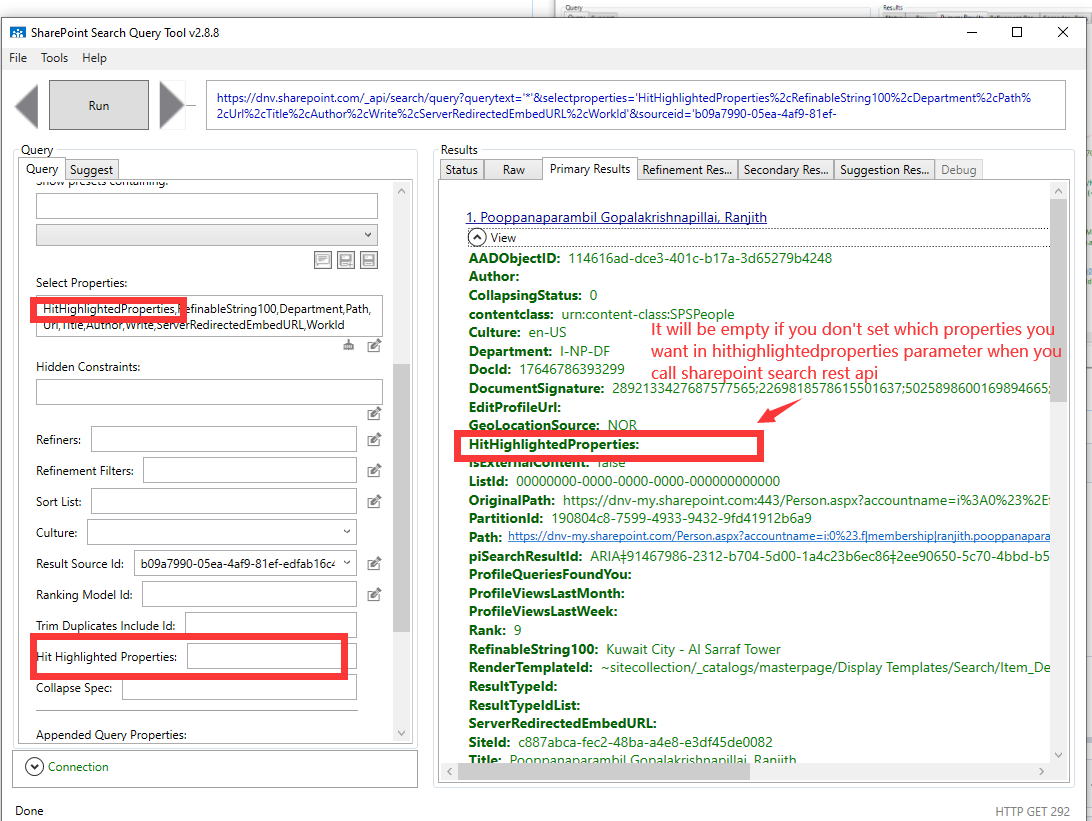Open the edit pencil beside Hidden Constraints
The image size is (1092, 821).
373,412
